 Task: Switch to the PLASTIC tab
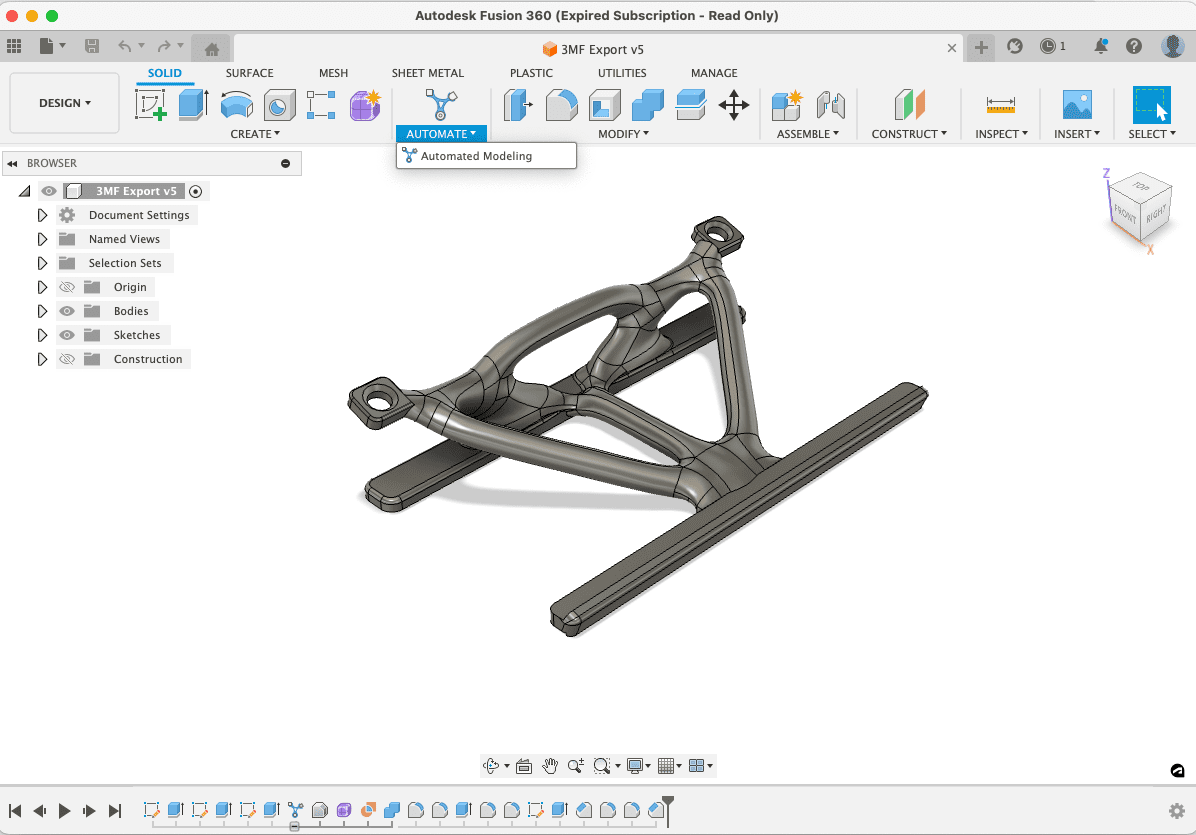tap(532, 73)
